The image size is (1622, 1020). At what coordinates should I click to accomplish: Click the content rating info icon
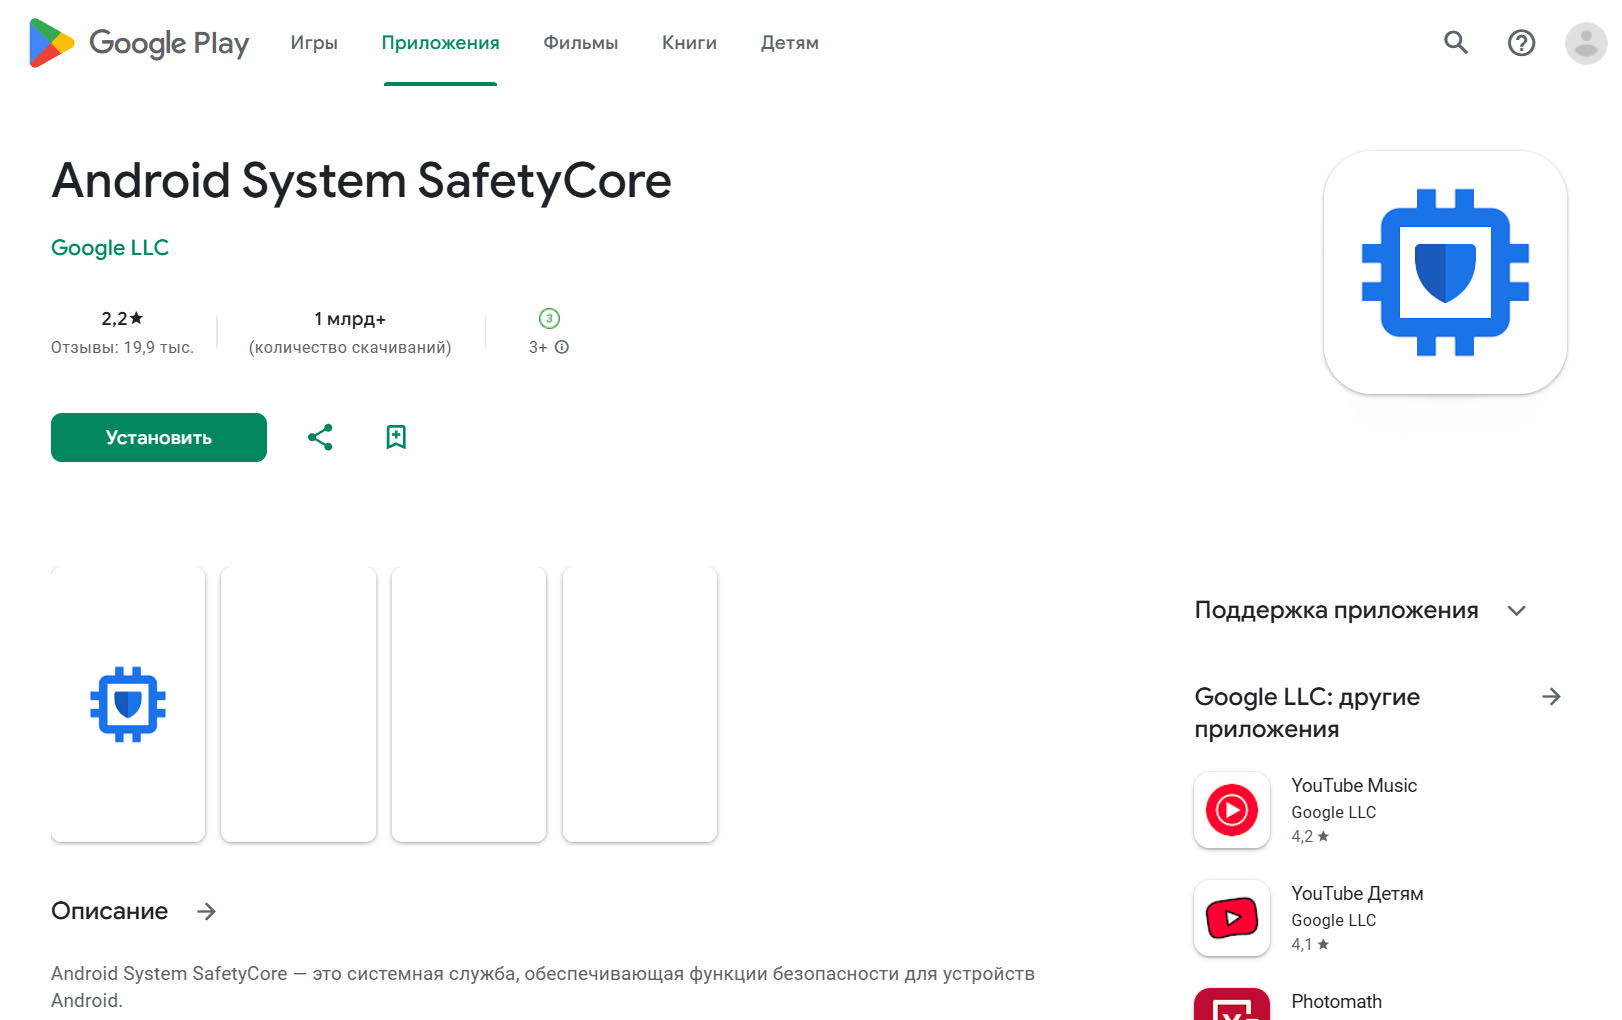click(562, 347)
